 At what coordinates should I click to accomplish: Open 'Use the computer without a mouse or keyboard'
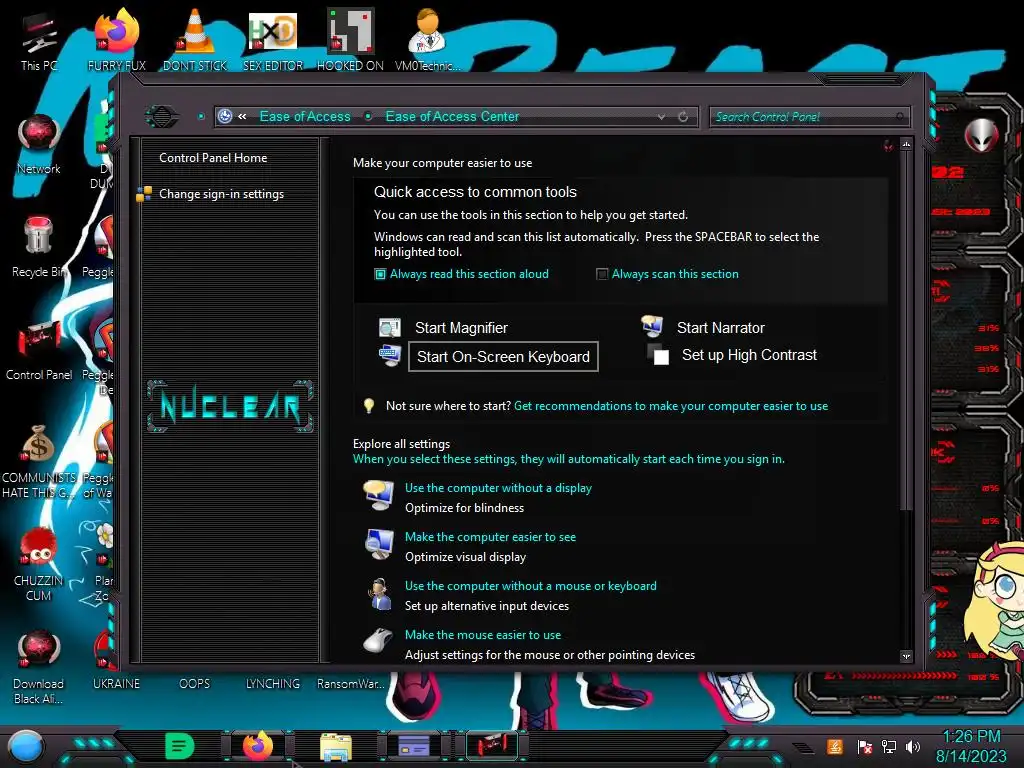click(x=531, y=586)
